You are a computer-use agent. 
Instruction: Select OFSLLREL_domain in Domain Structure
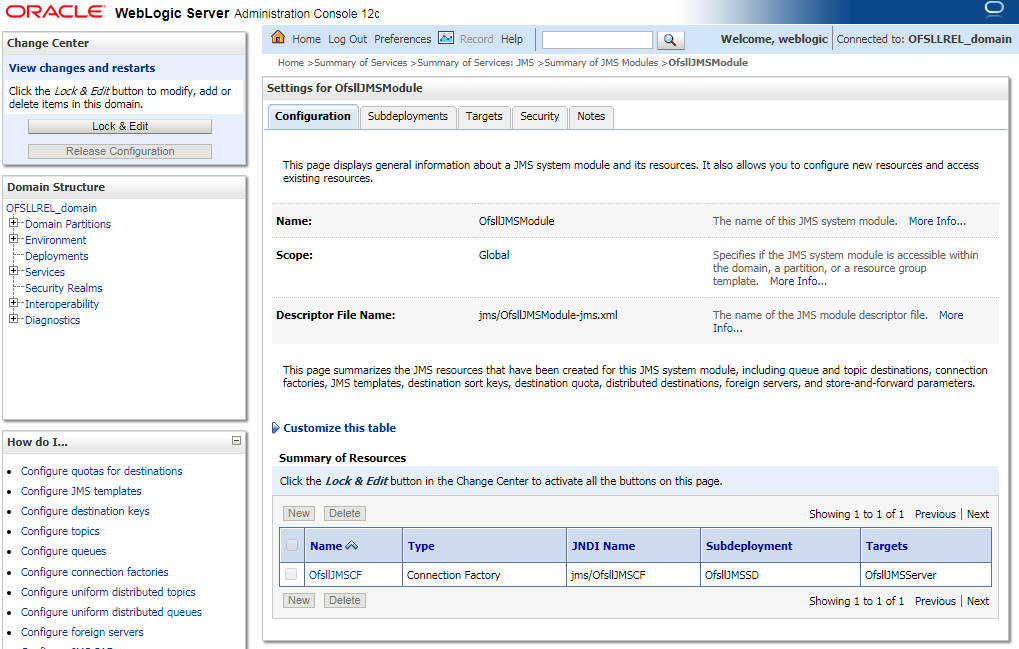point(51,208)
